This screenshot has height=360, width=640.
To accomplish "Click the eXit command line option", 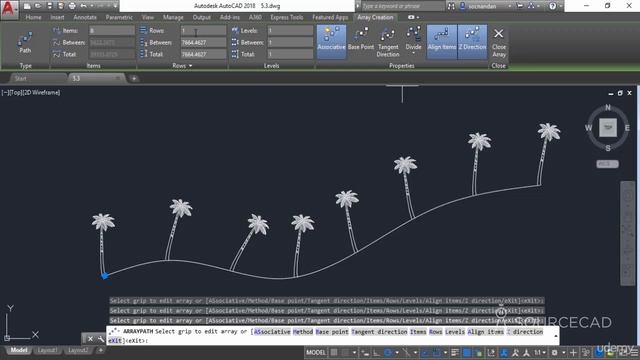I will coord(115,340).
